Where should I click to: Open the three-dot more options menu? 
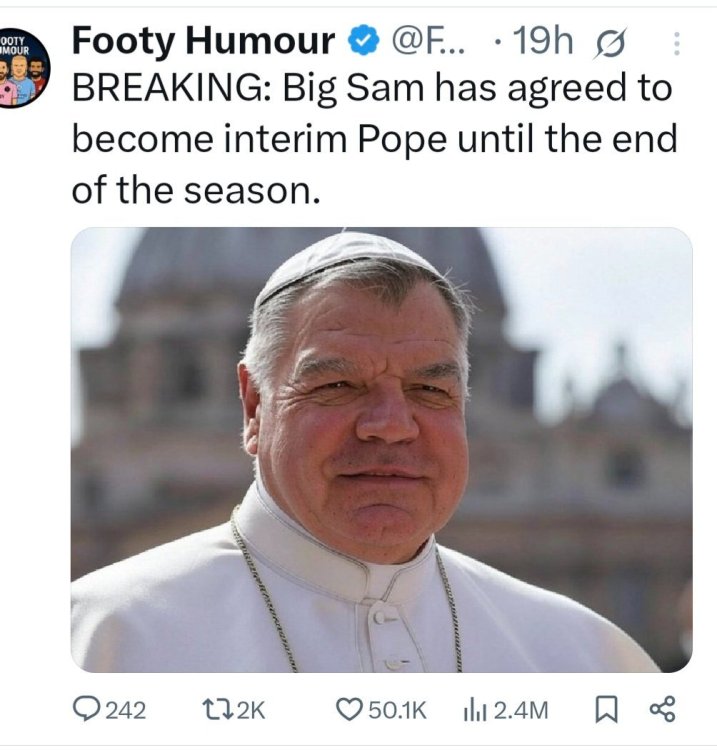point(676,43)
